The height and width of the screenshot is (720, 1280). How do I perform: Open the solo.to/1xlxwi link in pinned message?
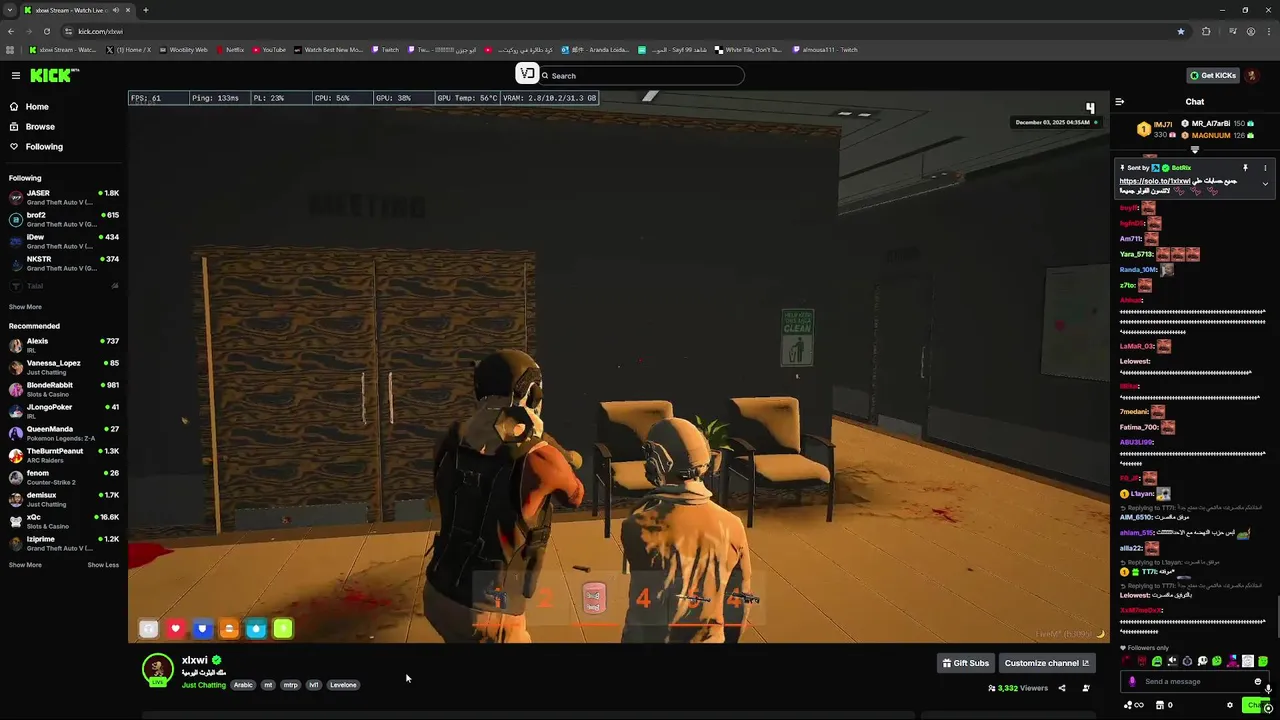1154,181
